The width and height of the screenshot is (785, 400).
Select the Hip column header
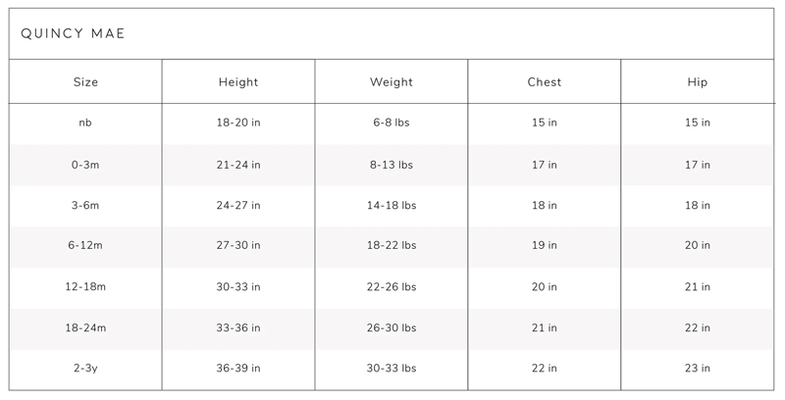pos(697,82)
